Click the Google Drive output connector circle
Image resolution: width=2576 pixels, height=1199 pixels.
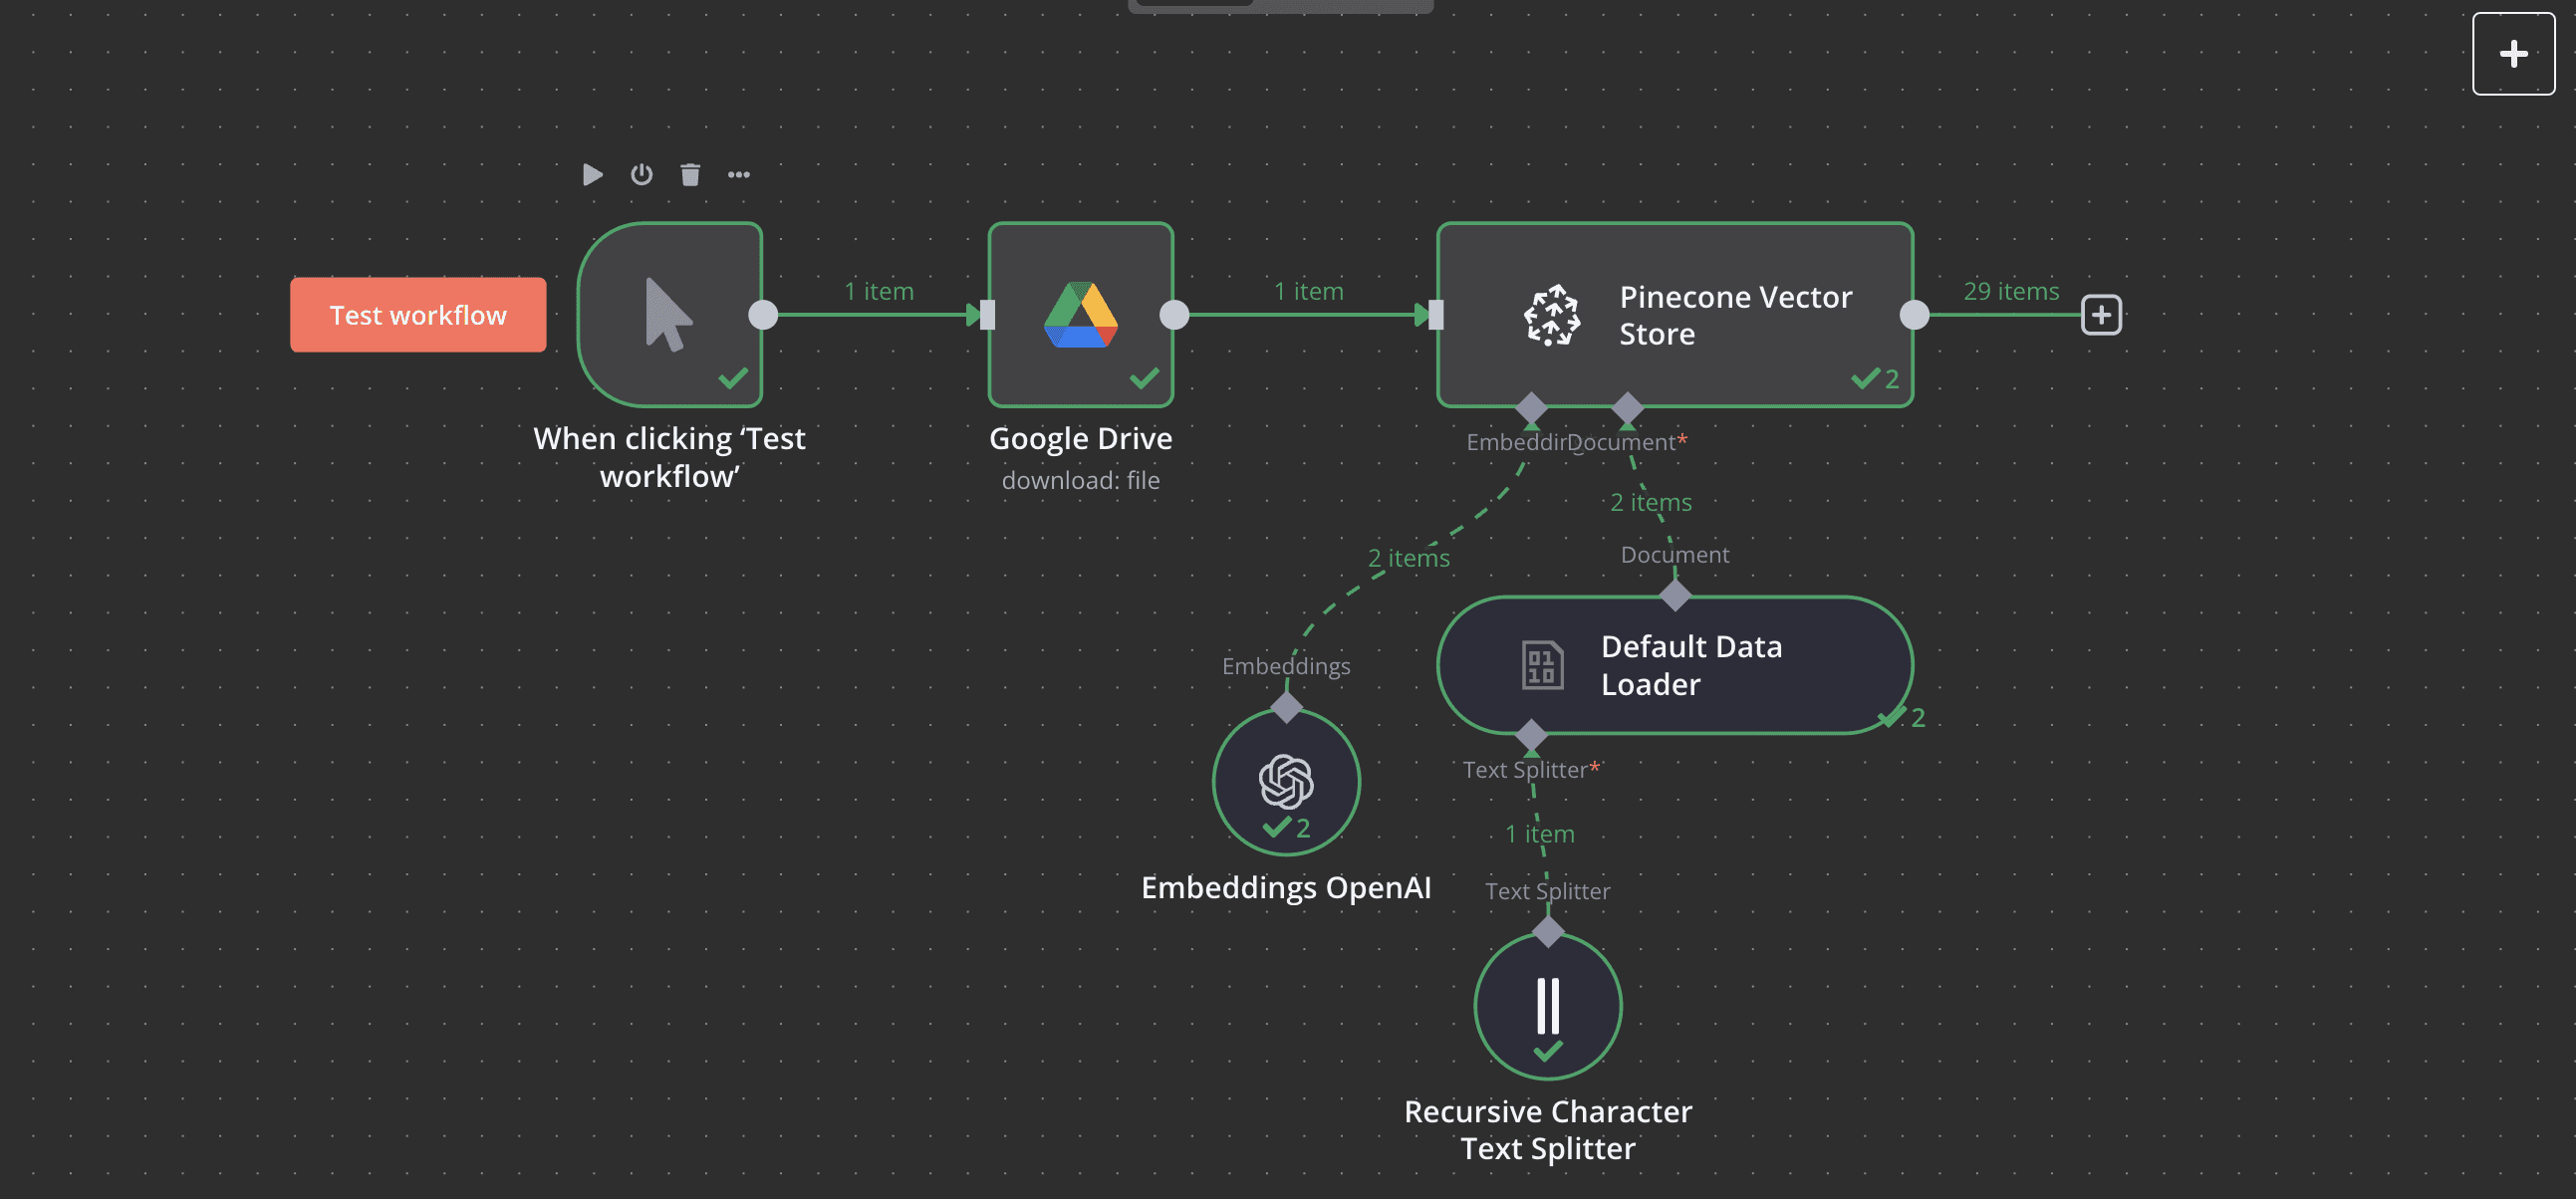pyautogui.click(x=1174, y=315)
